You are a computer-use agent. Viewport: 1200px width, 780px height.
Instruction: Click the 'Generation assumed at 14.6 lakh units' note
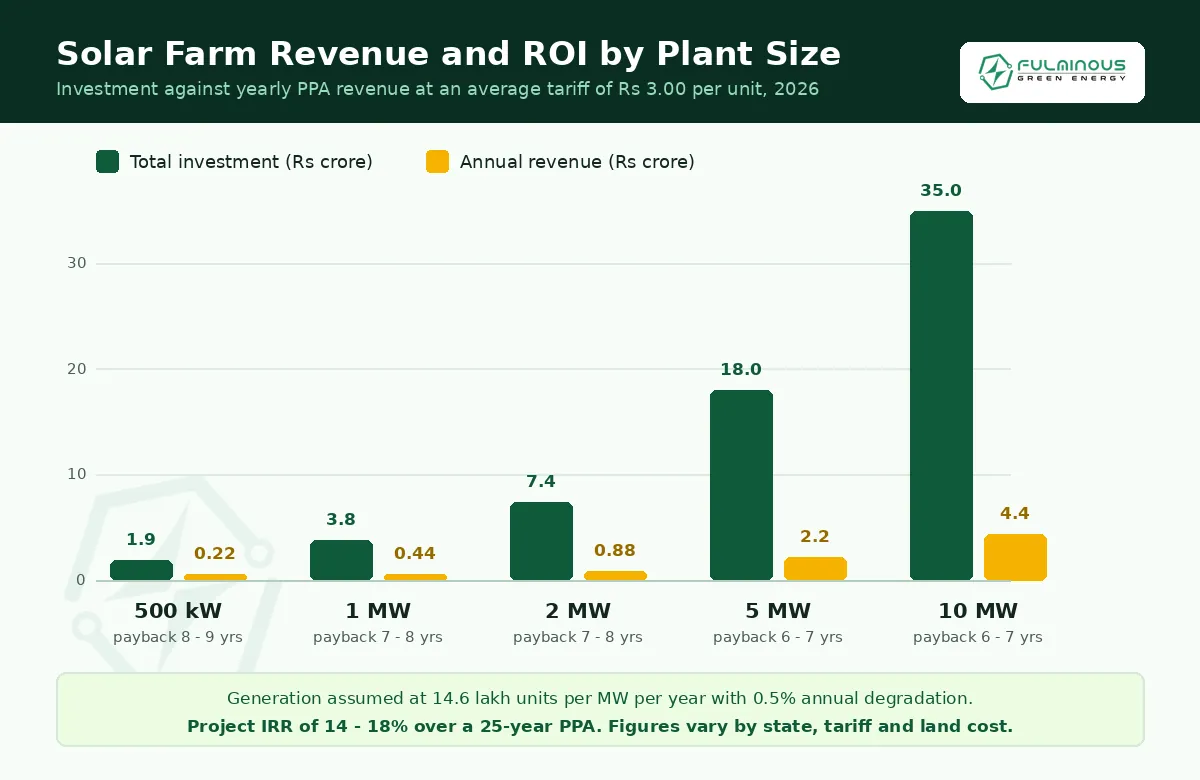coord(600,698)
